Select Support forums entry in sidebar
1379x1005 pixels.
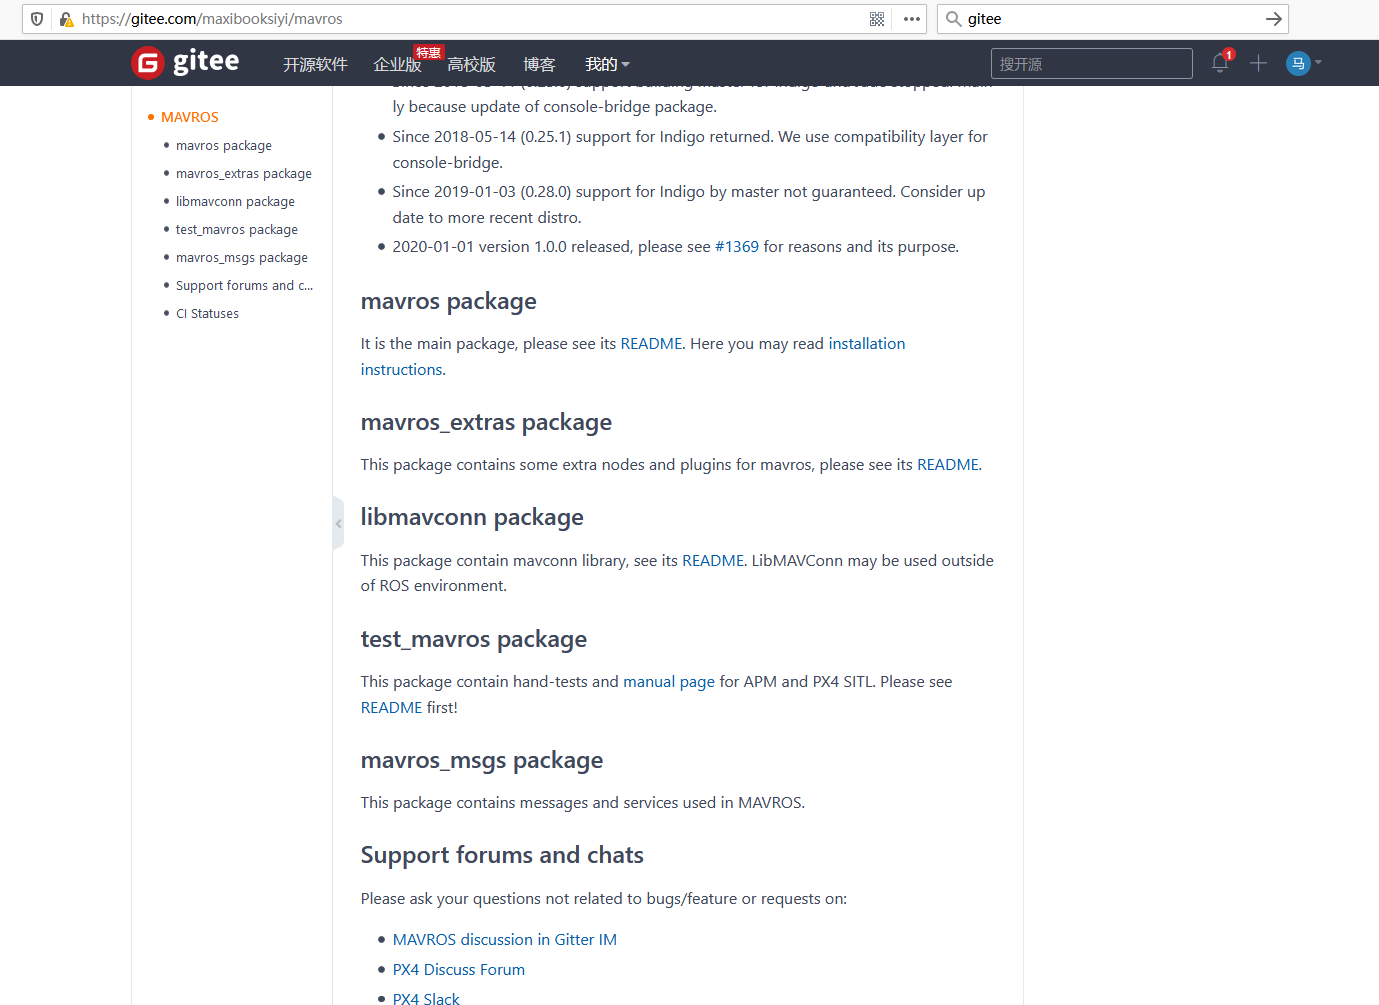(x=244, y=285)
